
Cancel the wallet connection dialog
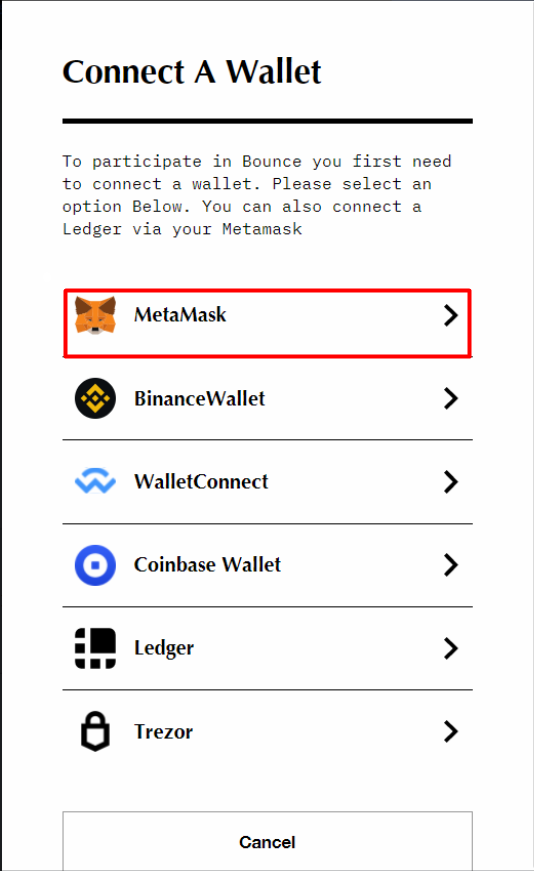(267, 840)
